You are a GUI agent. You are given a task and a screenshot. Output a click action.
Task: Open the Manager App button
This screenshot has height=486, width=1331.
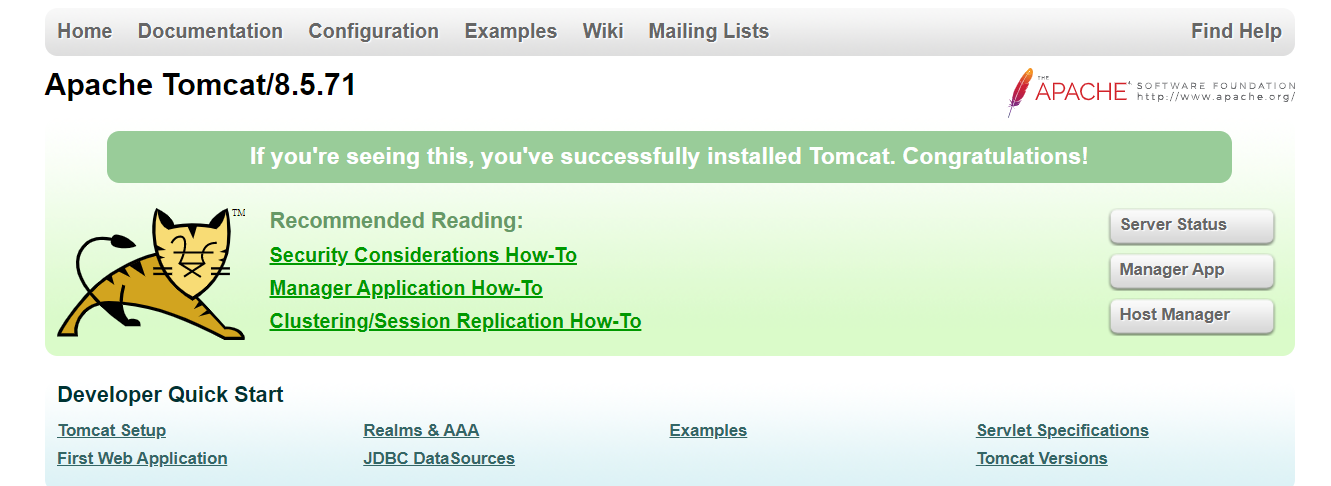[1192, 270]
